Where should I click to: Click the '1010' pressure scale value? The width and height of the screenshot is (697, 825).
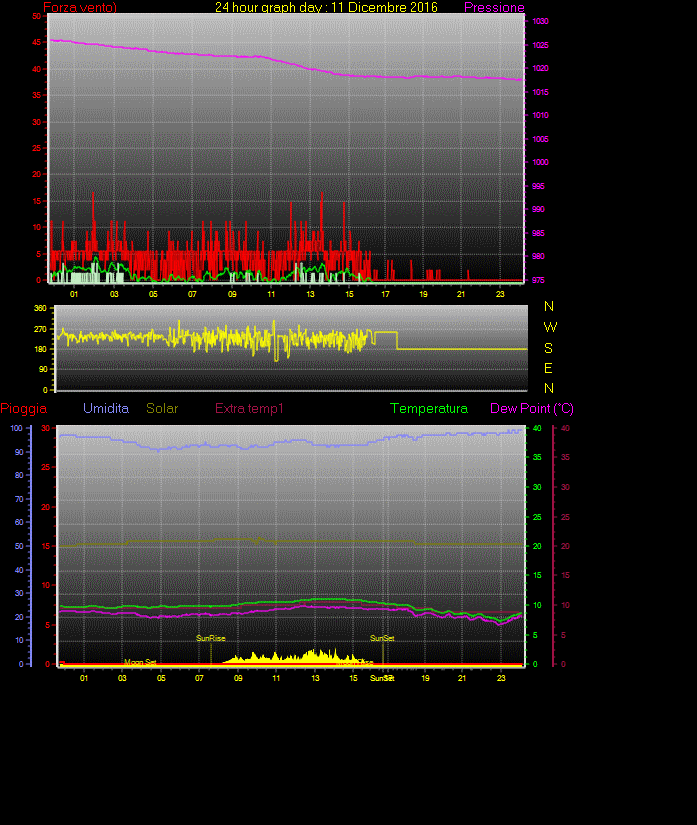click(540, 115)
